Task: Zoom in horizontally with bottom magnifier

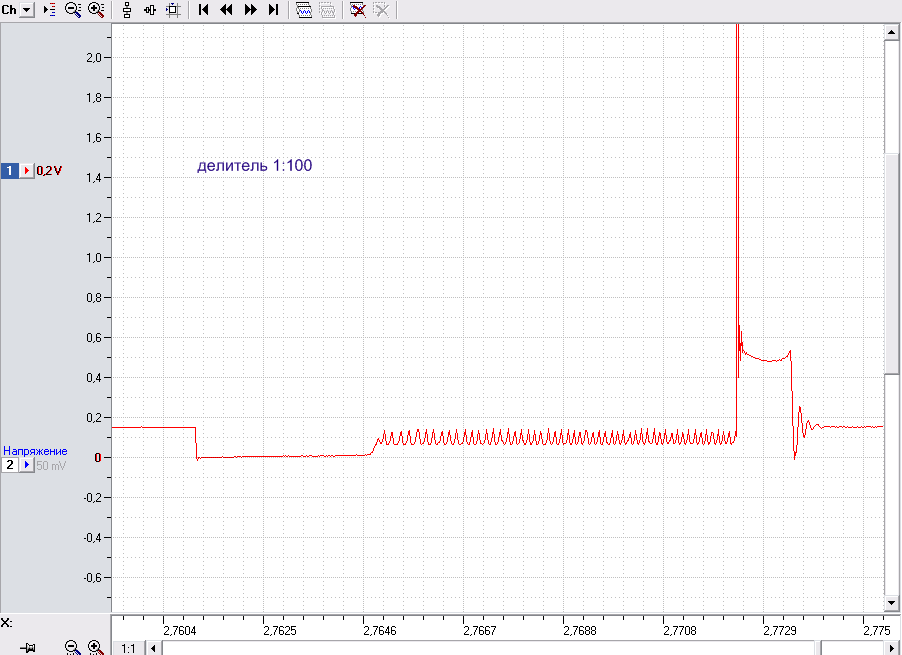Action: tap(95, 647)
